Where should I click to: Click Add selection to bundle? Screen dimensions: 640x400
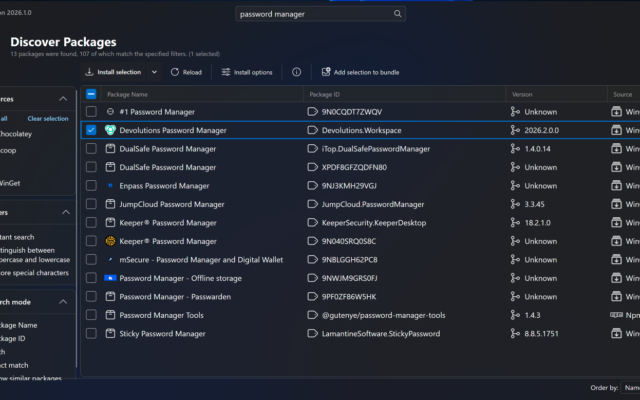(360, 72)
